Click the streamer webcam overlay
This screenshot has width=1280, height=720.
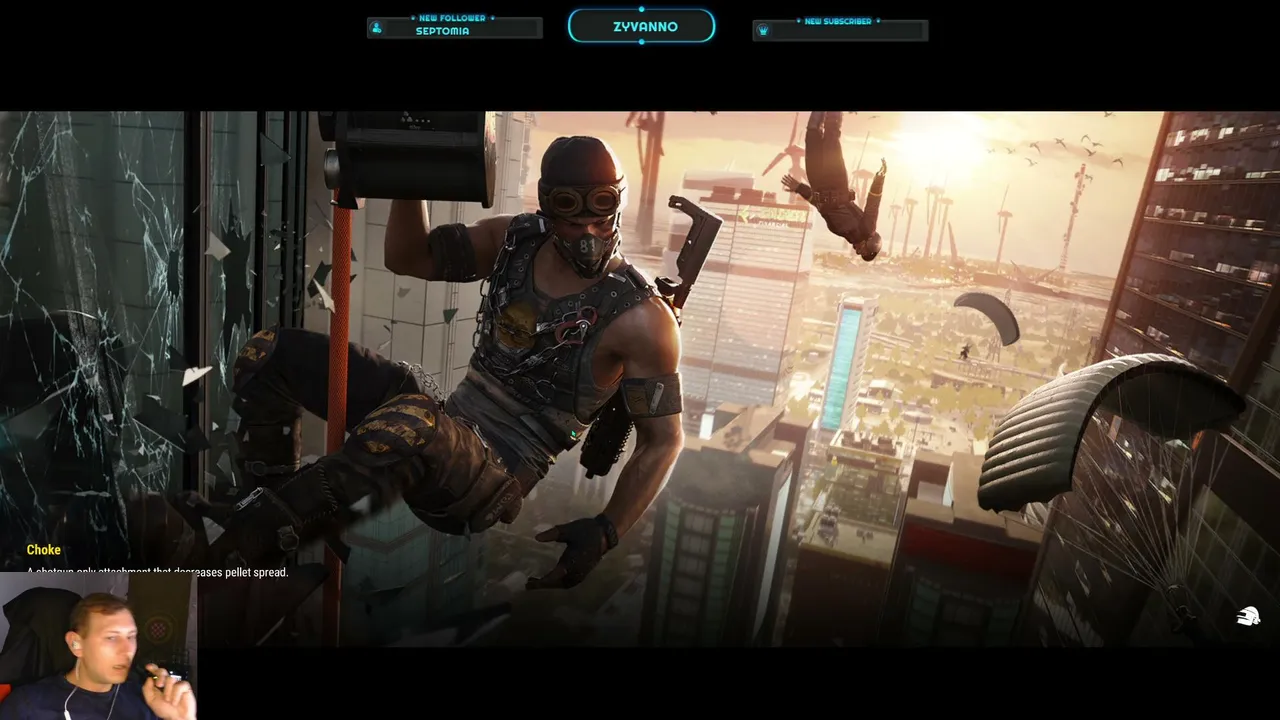pos(98,646)
